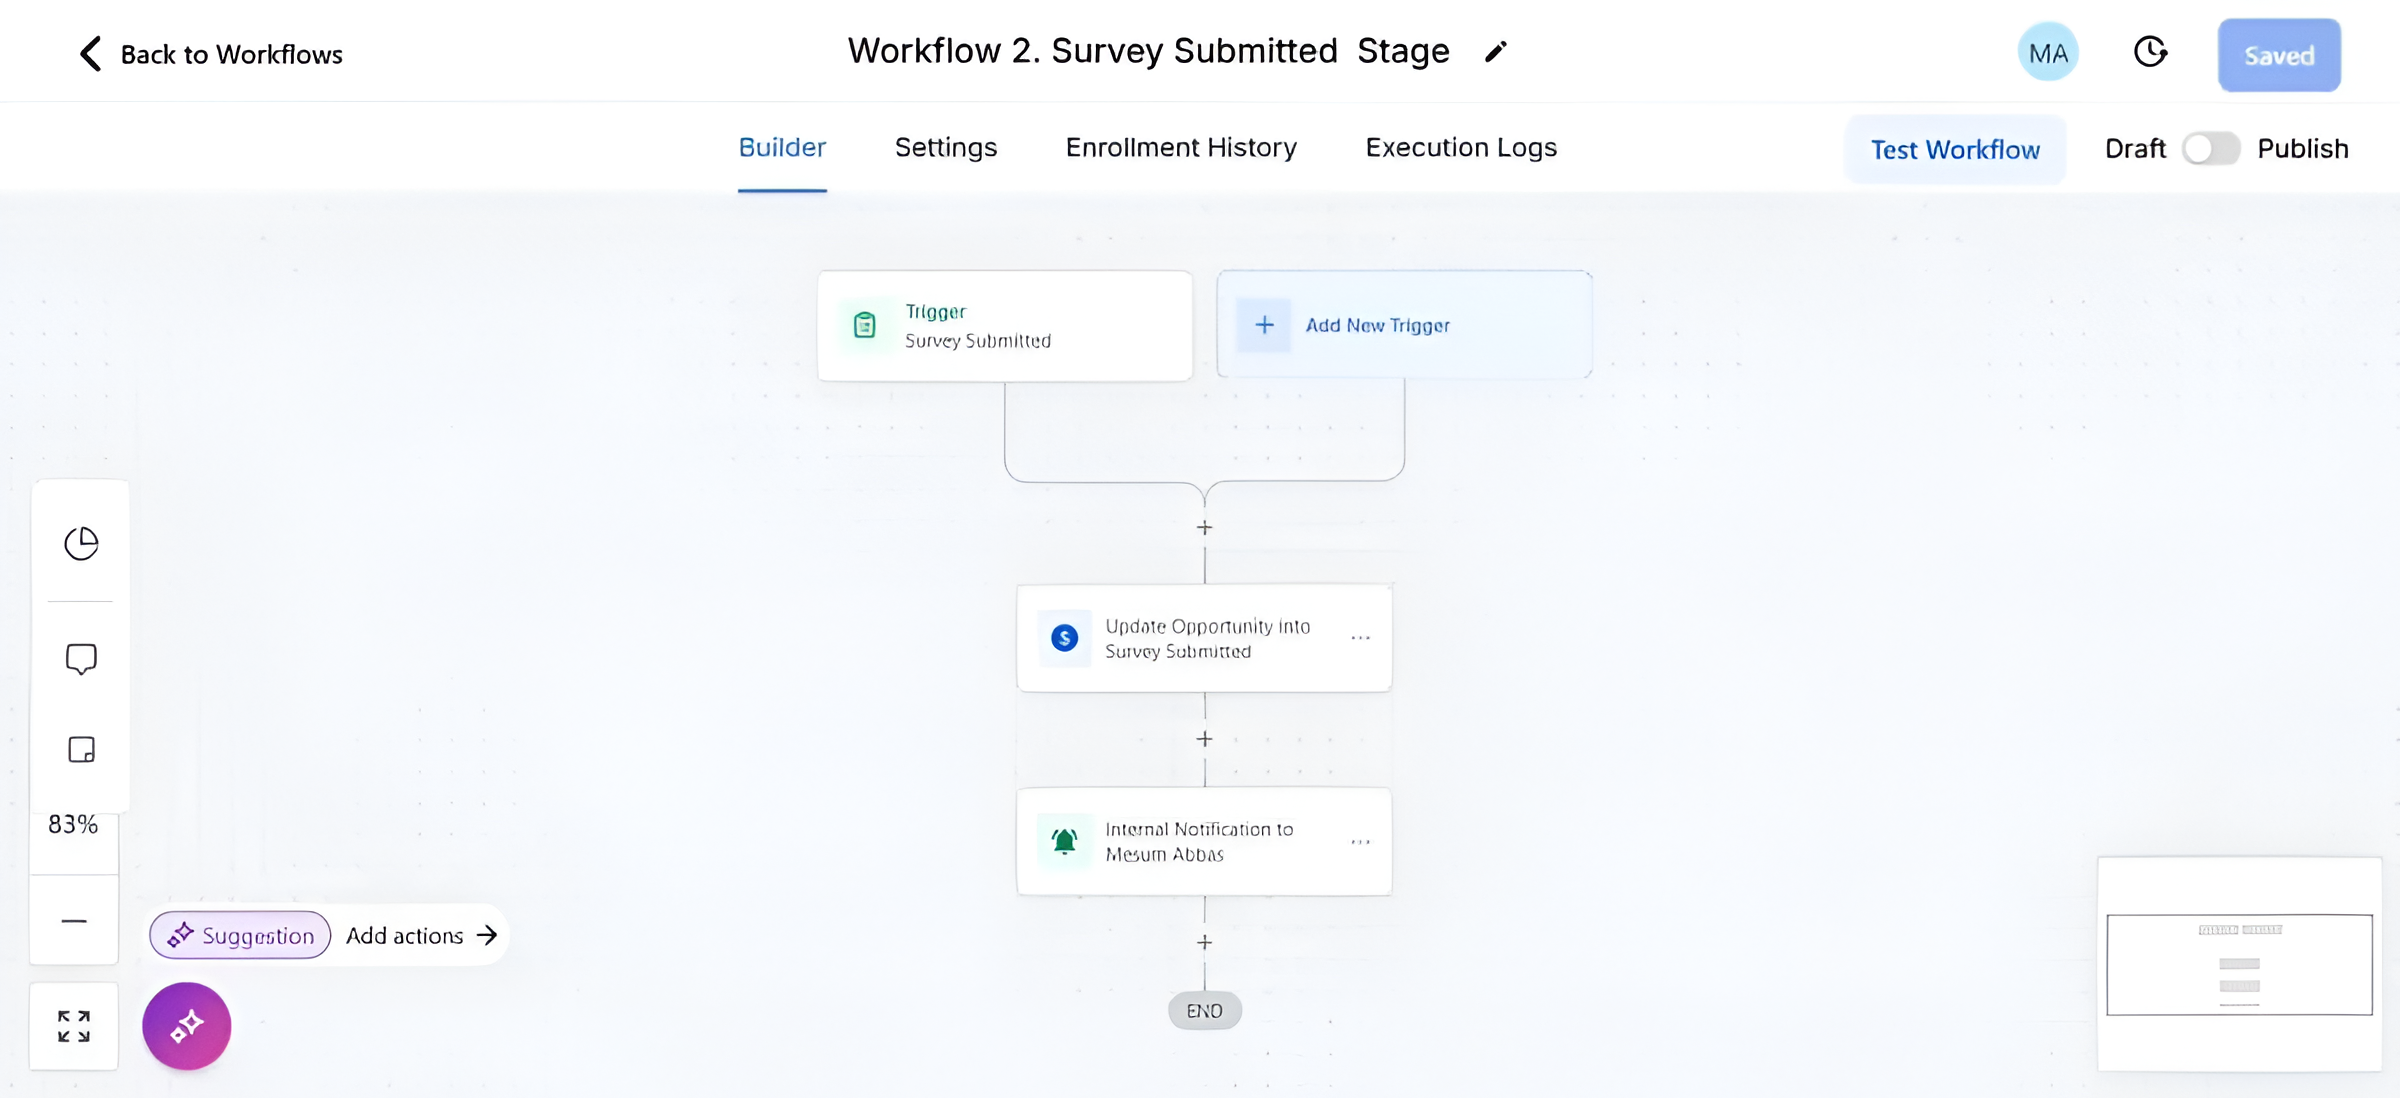This screenshot has width=2400, height=1098.
Task: Switch to the Settings tab
Action: (x=945, y=148)
